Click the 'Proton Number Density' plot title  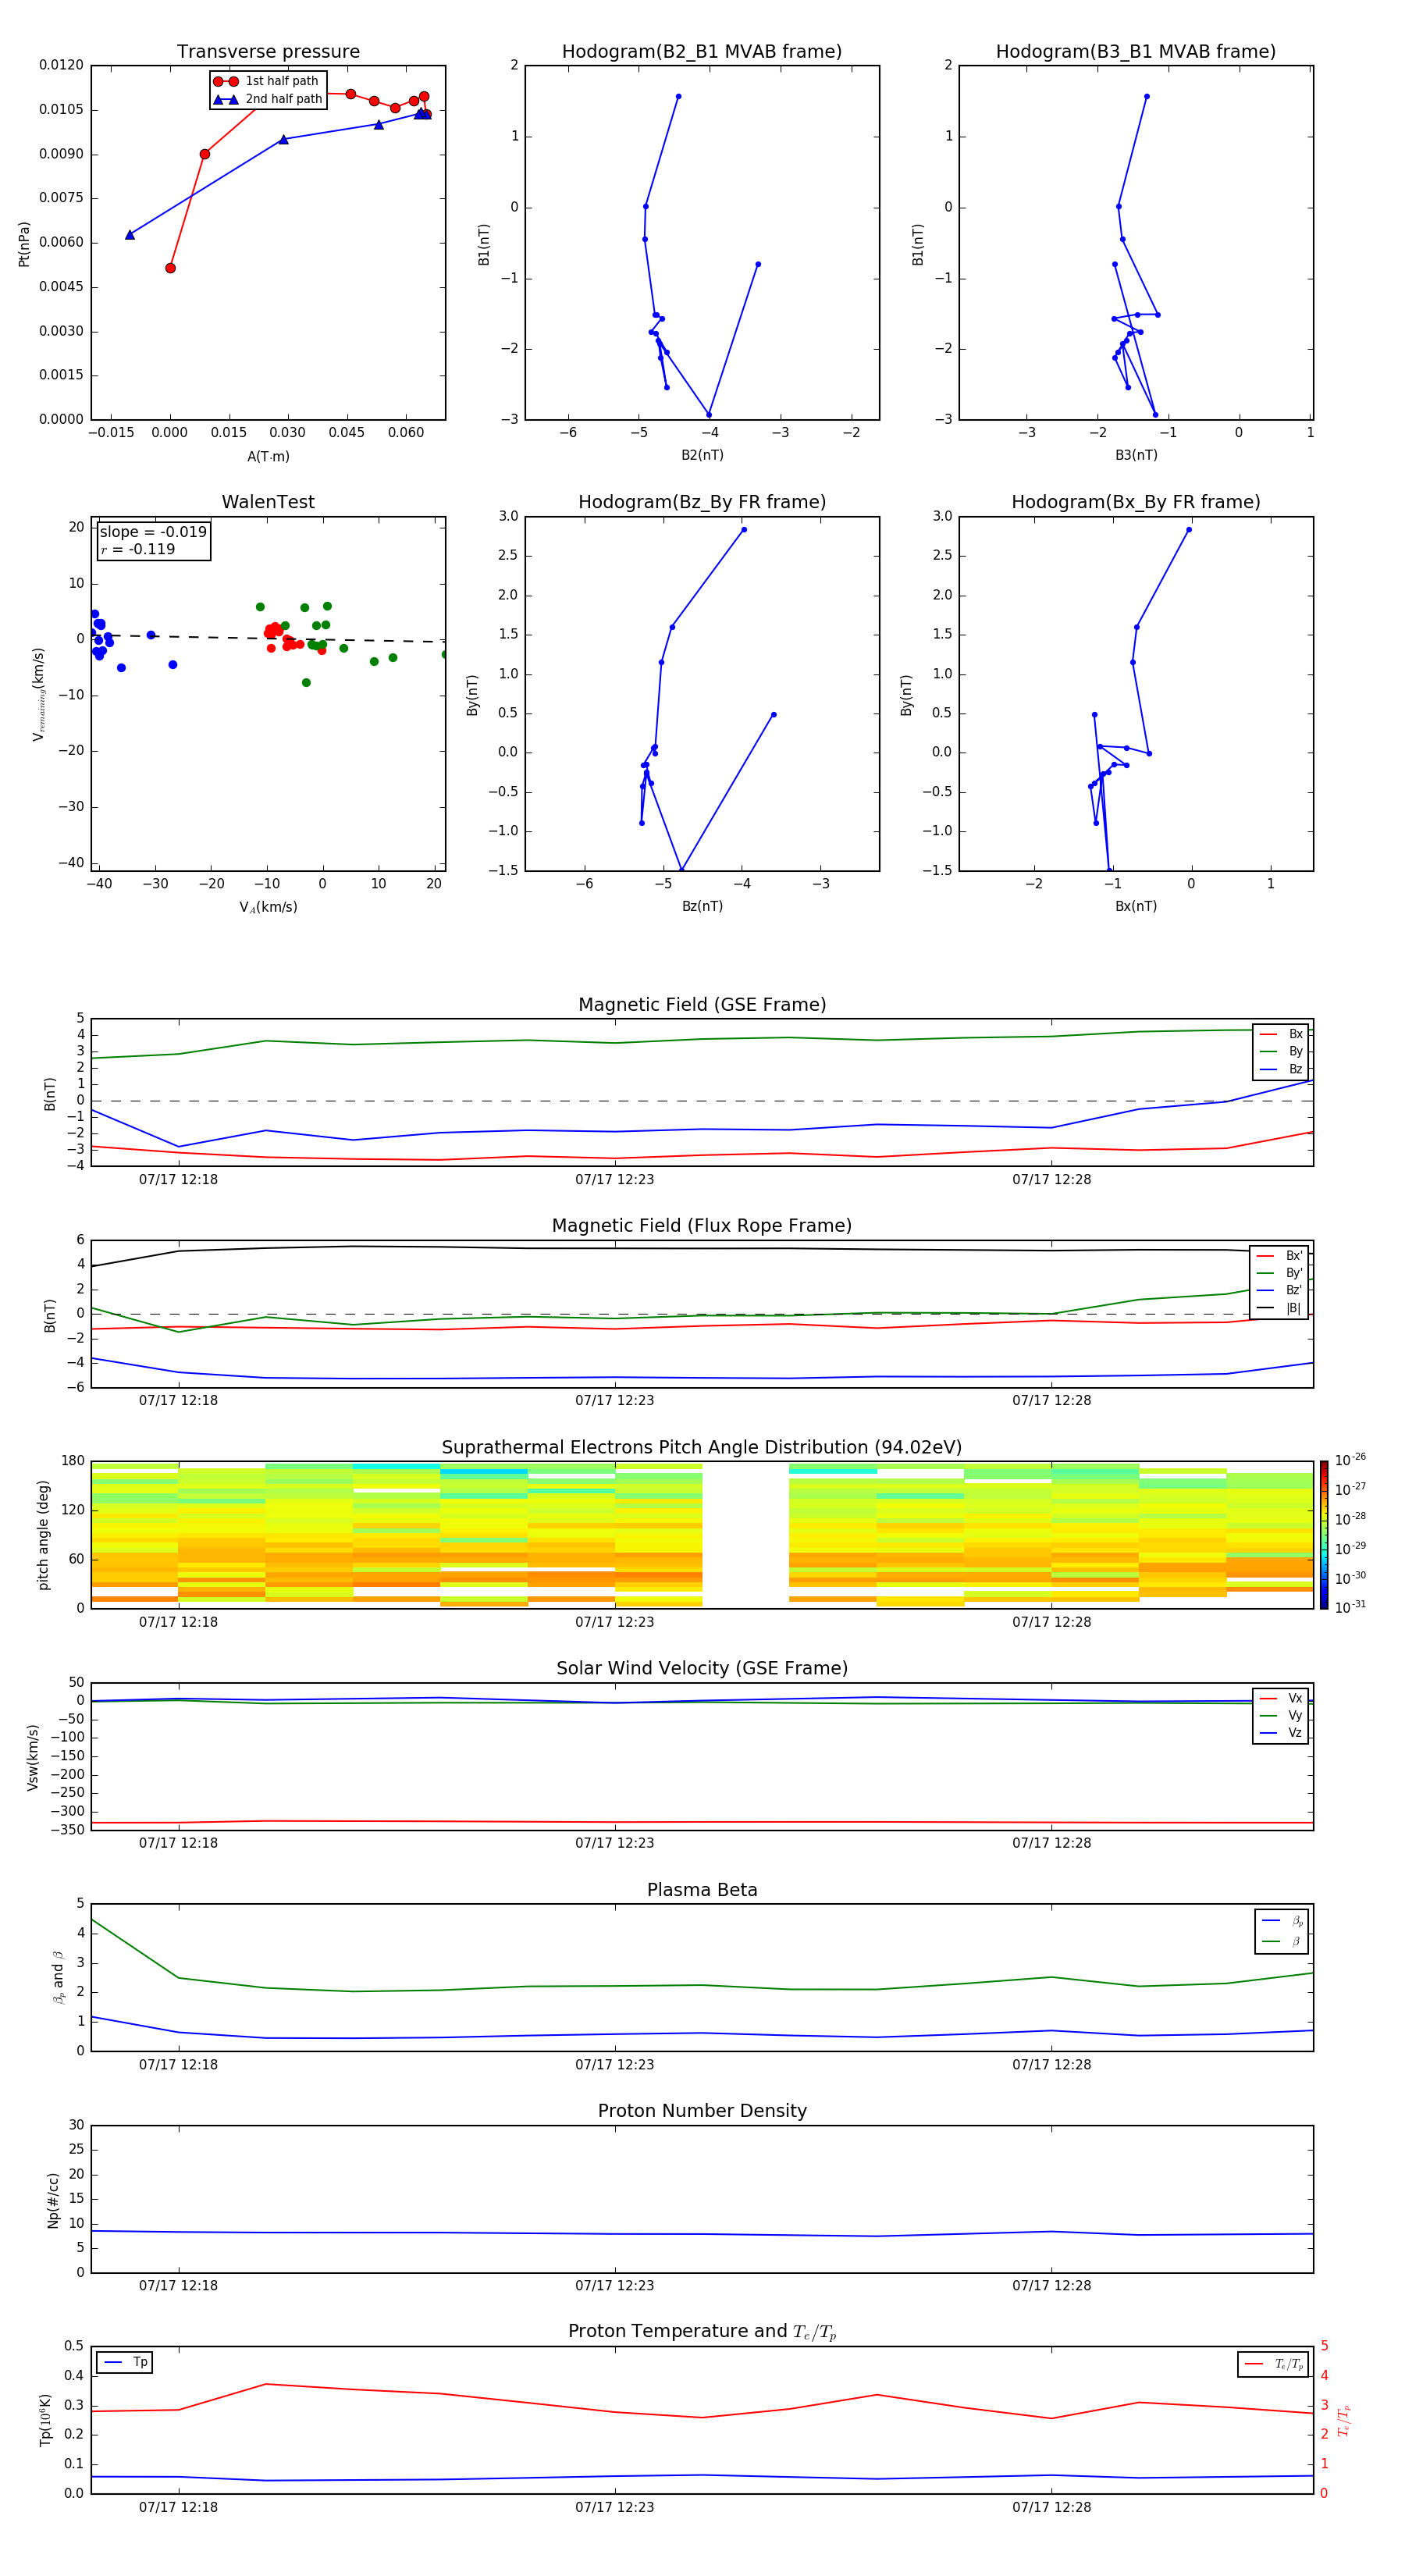[702, 2111]
